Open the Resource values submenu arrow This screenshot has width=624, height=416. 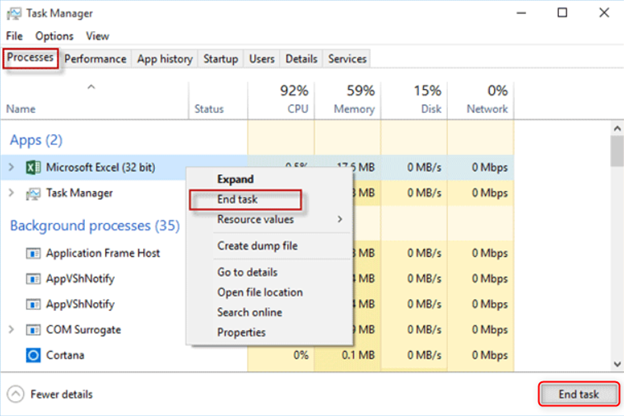[x=339, y=219]
